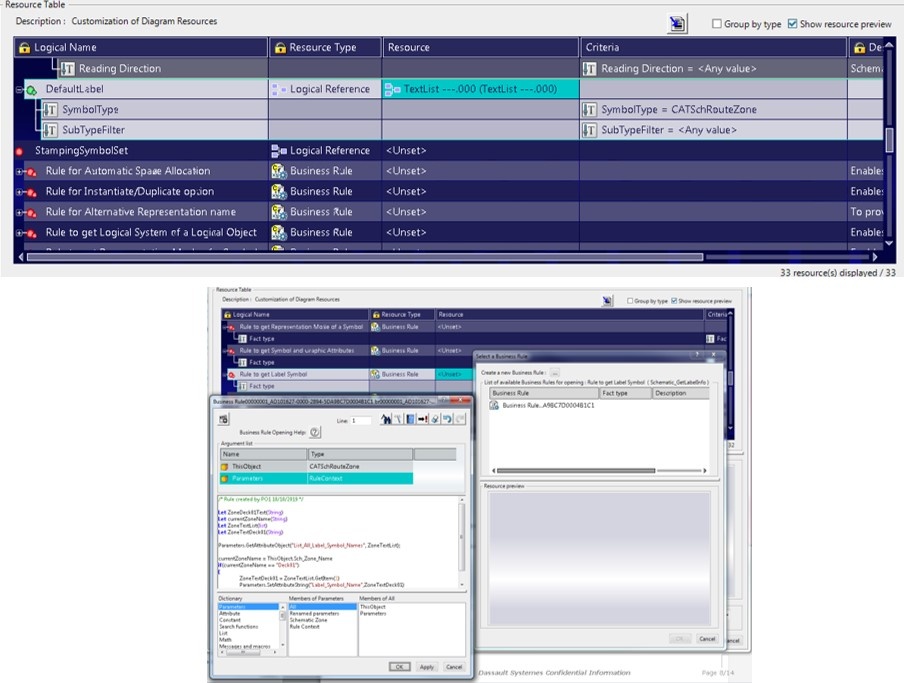Viewport: 904px width, 683px height.
Task: Expand Rule for Alternative Representation name node
Action: (x=19, y=212)
